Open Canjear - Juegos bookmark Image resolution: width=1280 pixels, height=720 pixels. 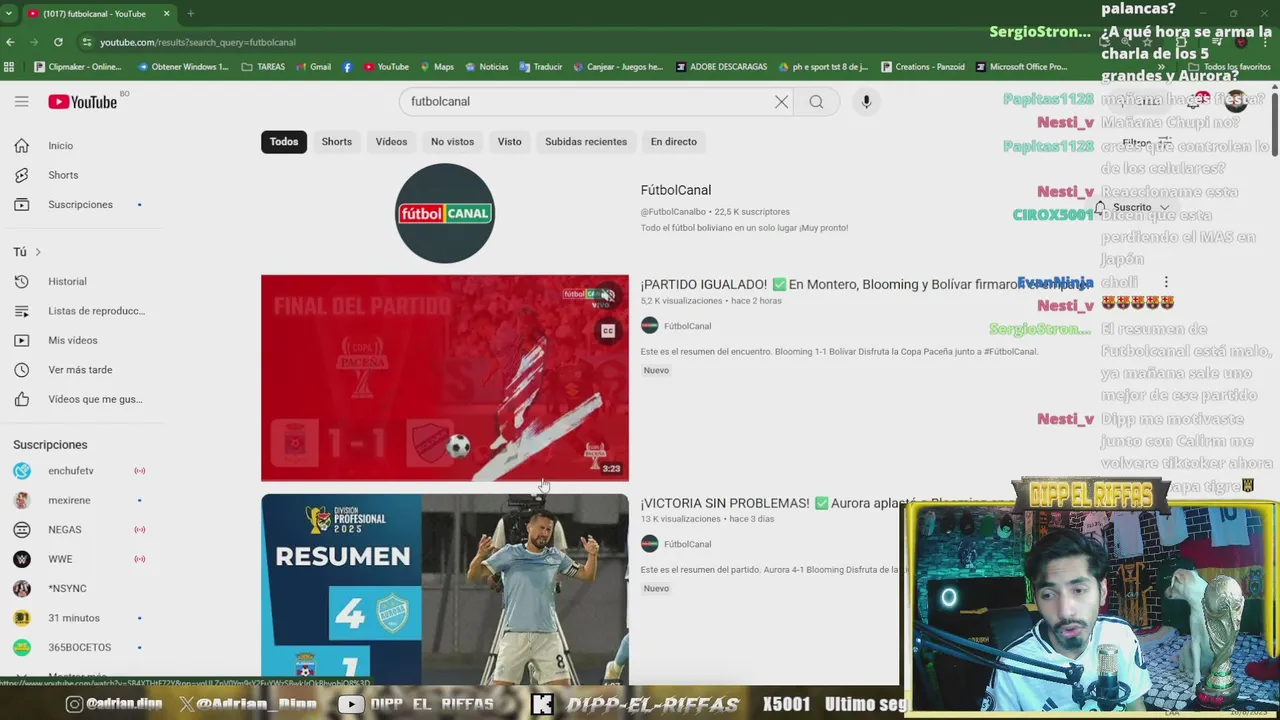click(x=618, y=67)
